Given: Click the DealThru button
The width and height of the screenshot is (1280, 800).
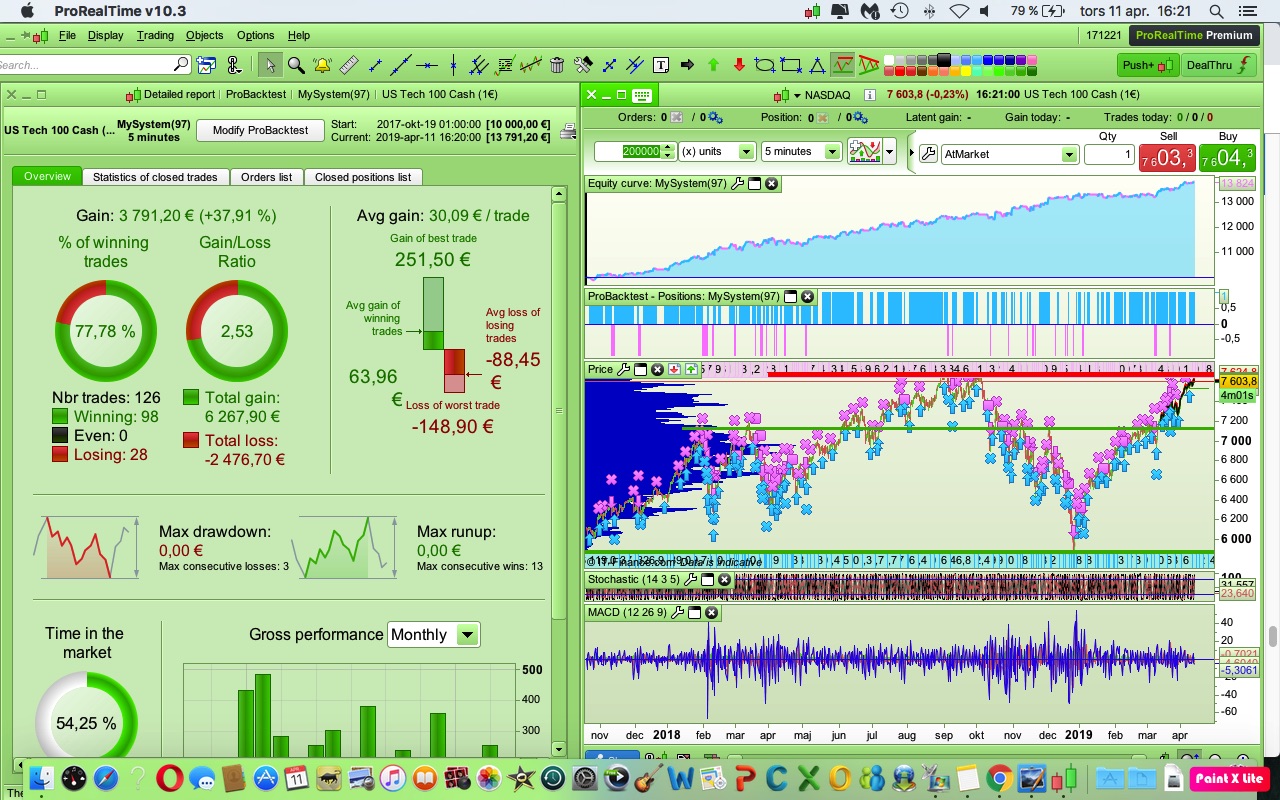Looking at the screenshot, I should click(x=1218, y=65).
